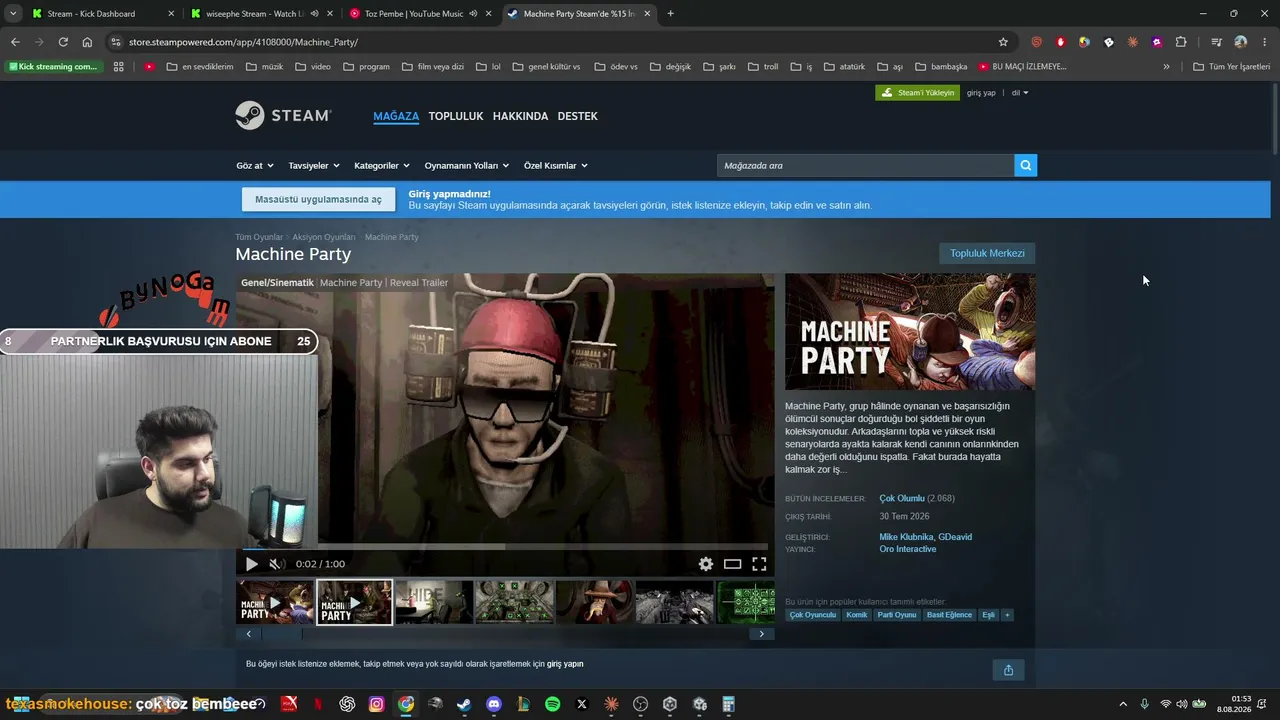
Task: Click the green 'Steam'i Yükleyin' button
Action: click(917, 93)
